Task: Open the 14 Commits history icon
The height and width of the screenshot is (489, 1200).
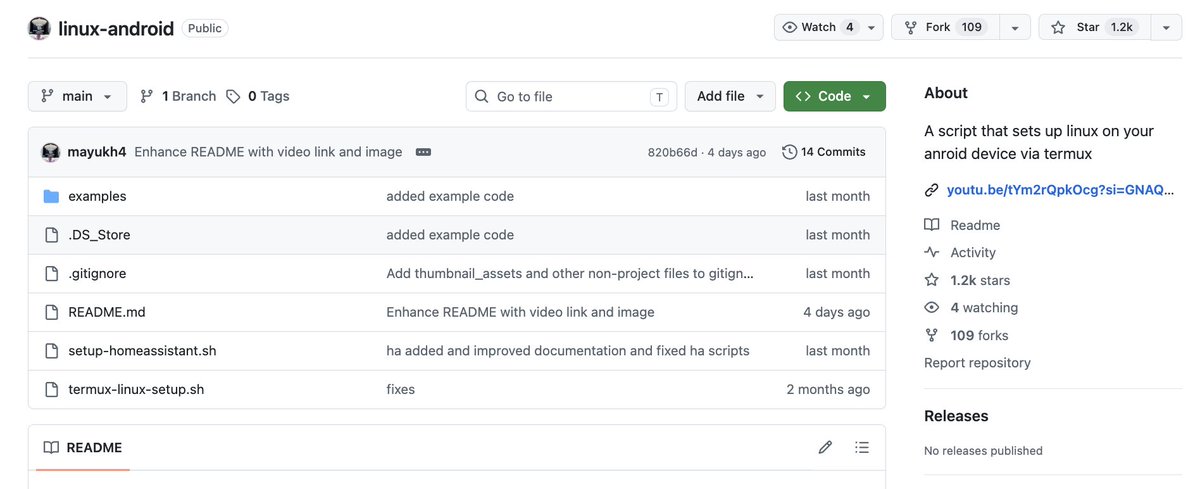Action: pos(790,152)
